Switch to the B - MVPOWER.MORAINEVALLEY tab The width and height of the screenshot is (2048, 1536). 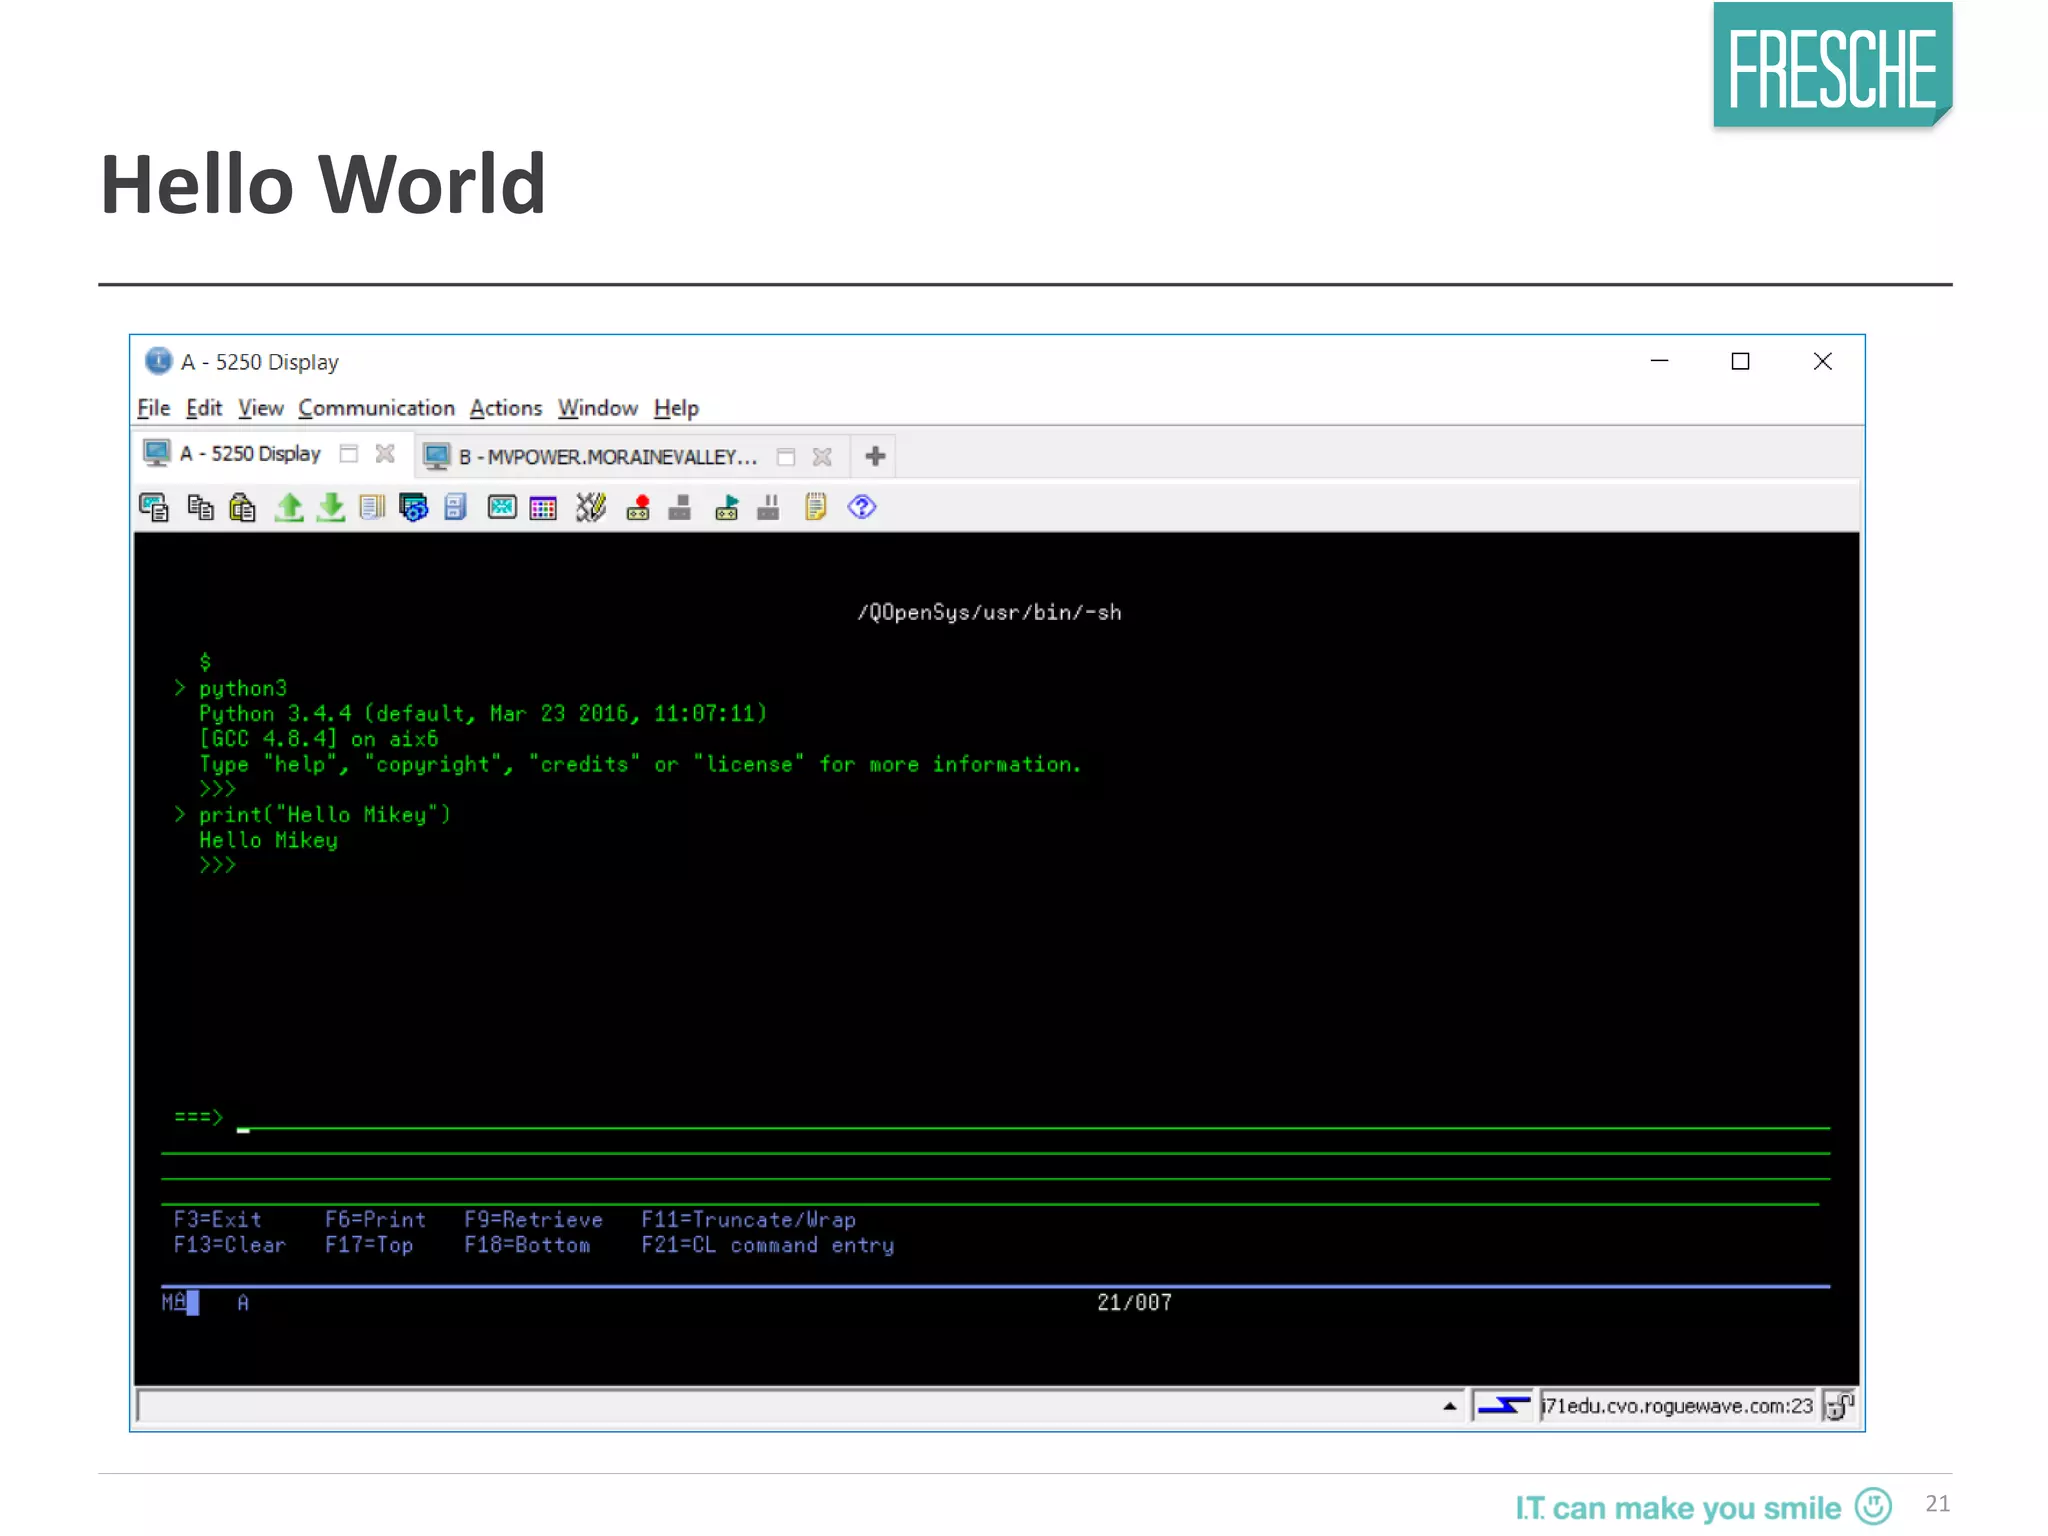click(606, 457)
